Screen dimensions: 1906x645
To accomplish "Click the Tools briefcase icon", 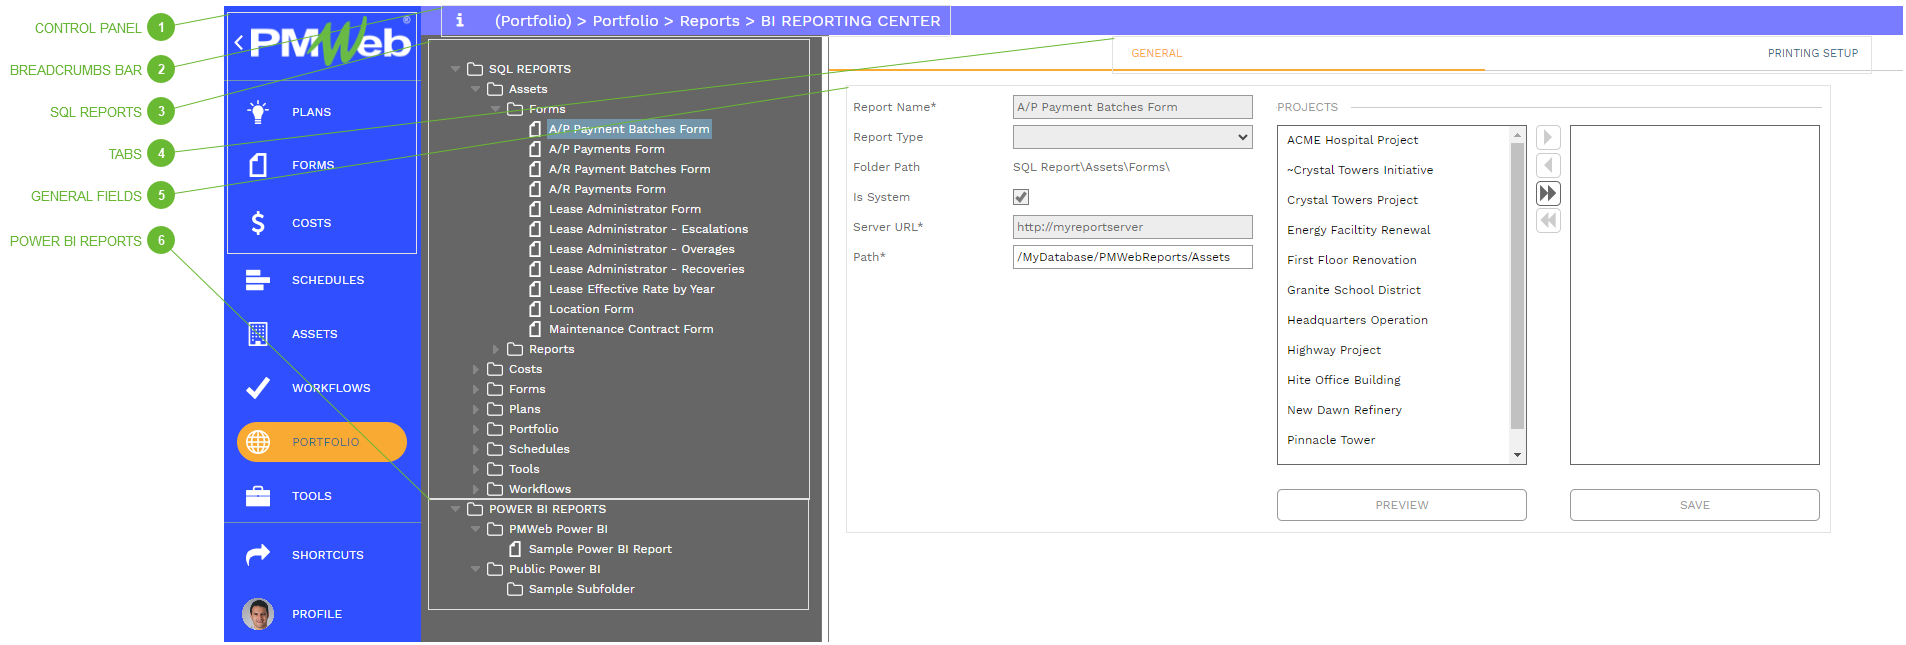I will pyautogui.click(x=258, y=496).
